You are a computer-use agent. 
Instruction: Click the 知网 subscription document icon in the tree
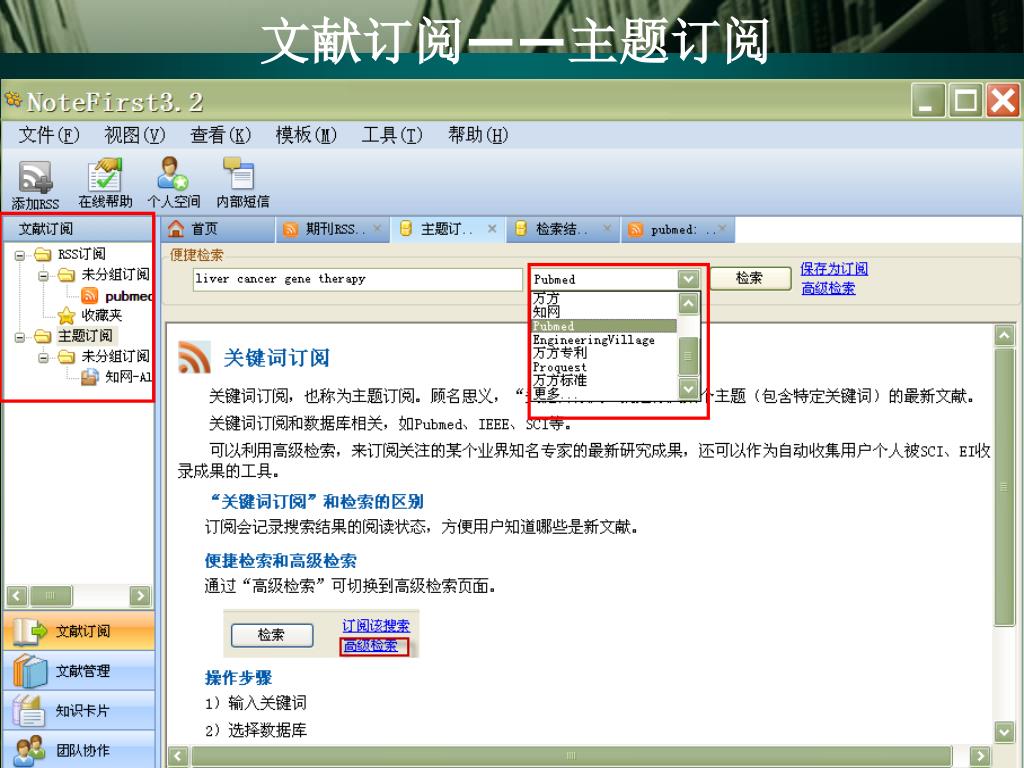coord(89,377)
